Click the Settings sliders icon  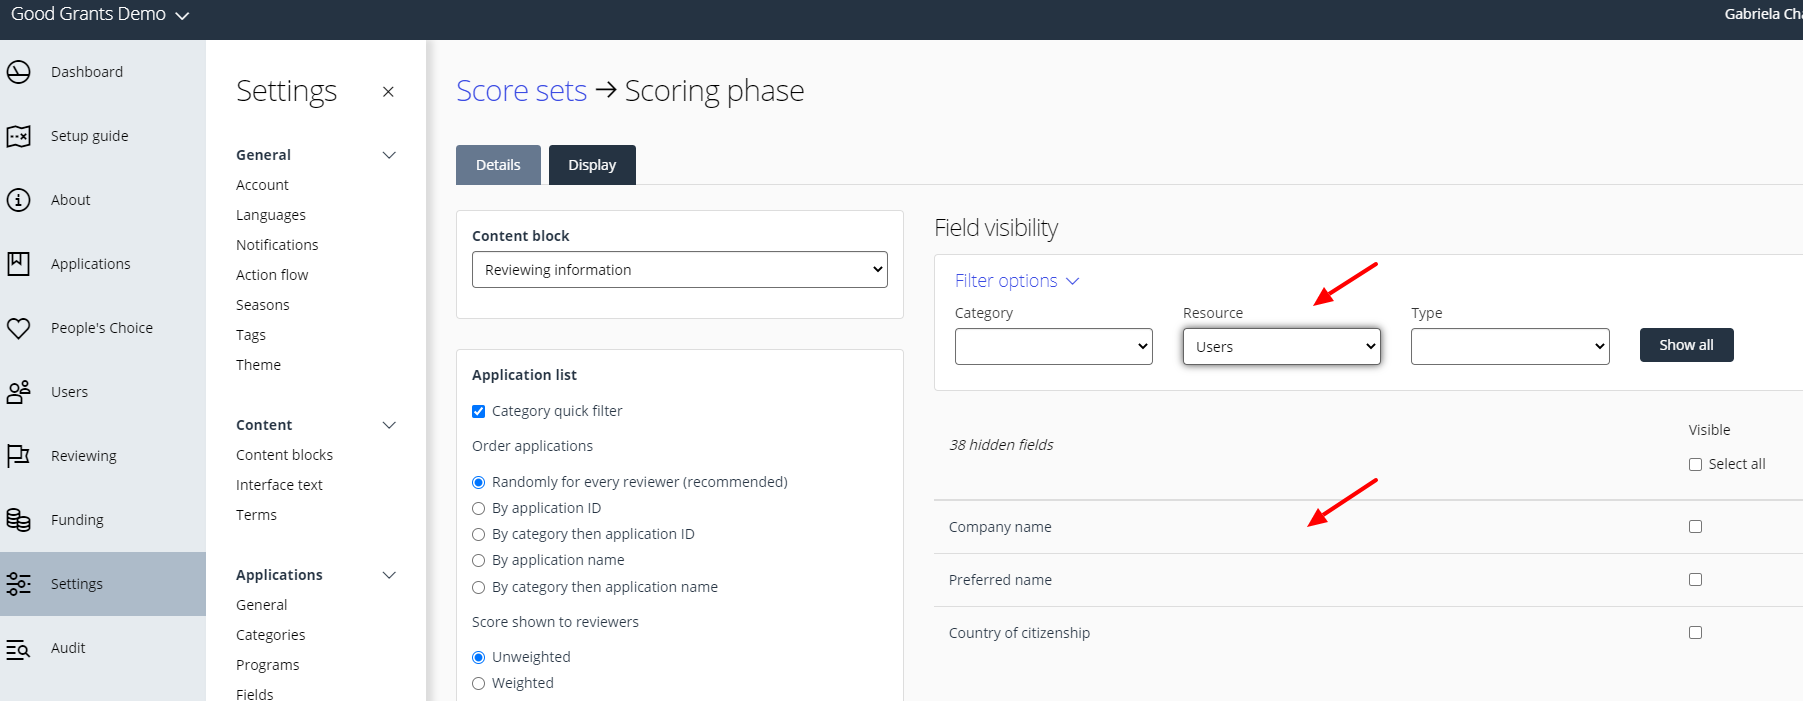coord(18,584)
